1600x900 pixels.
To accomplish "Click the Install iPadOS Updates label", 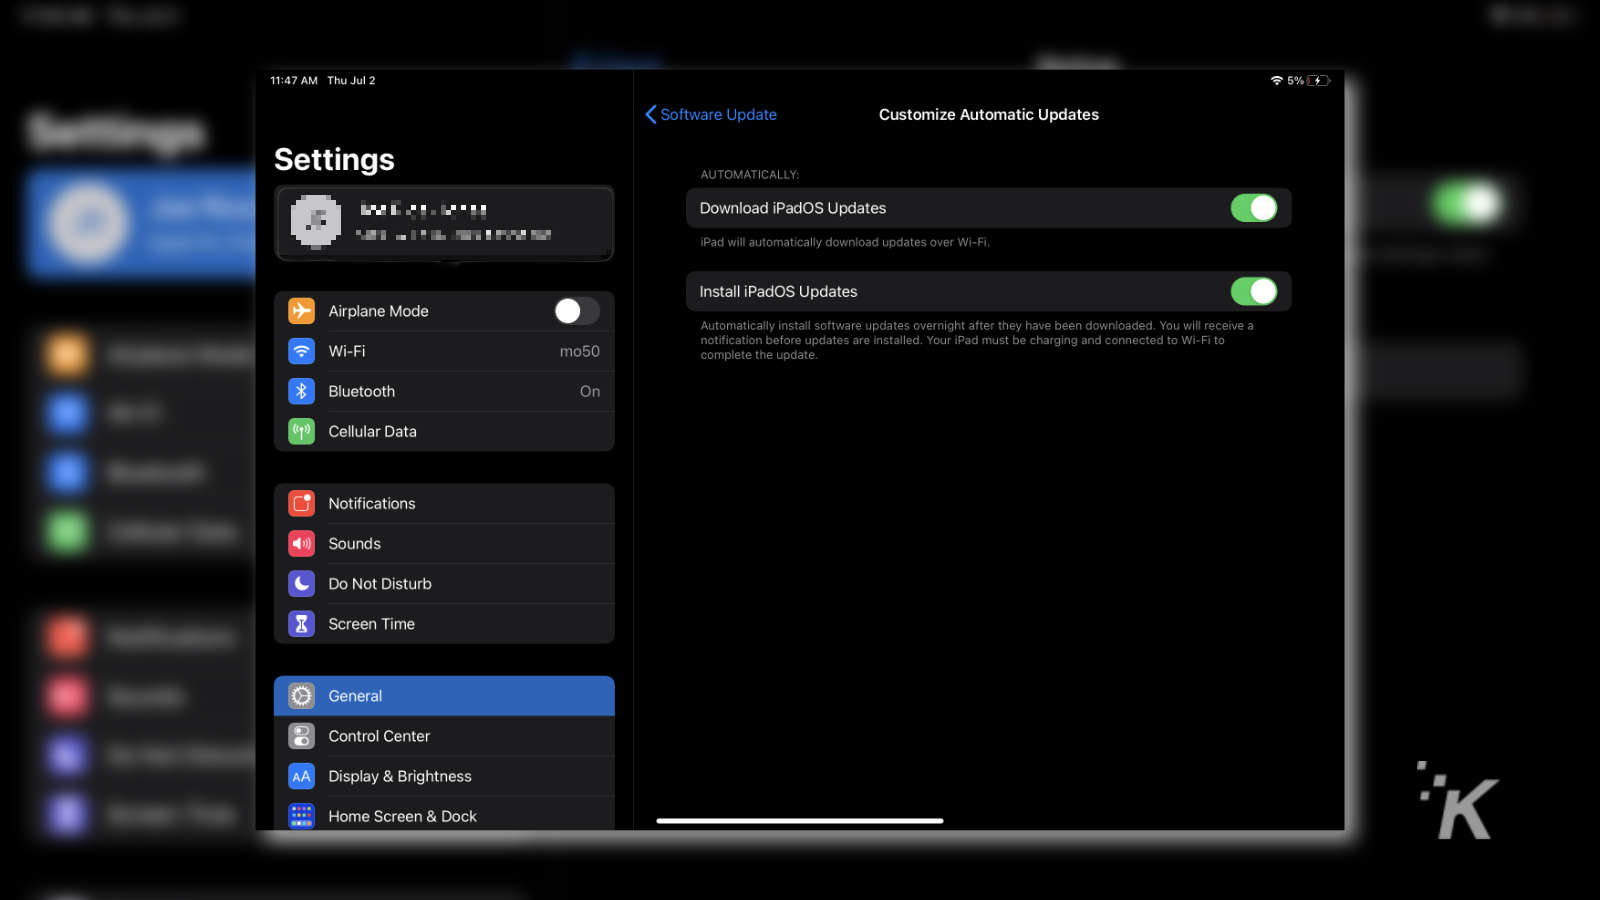I will (x=778, y=291).
